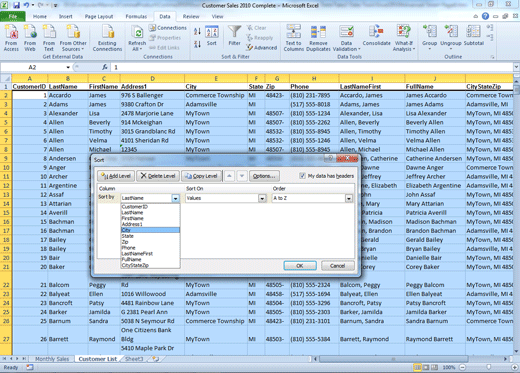Open the Monthly Sales sheet tab
Screen dimensions: 520x373
pyautogui.click(x=52, y=359)
